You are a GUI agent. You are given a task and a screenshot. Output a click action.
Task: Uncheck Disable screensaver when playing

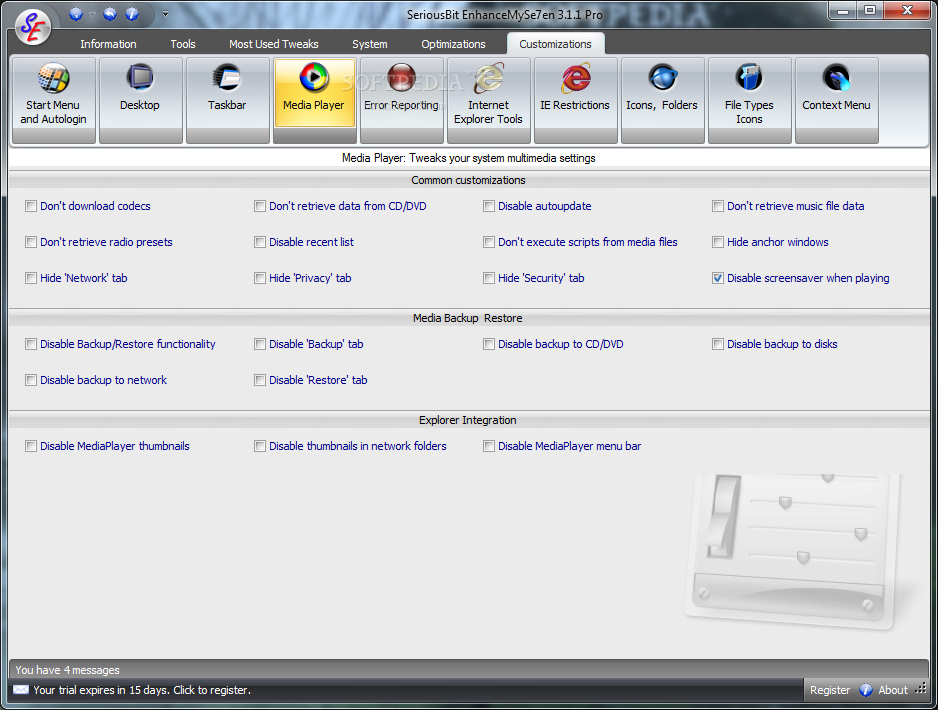click(x=718, y=278)
